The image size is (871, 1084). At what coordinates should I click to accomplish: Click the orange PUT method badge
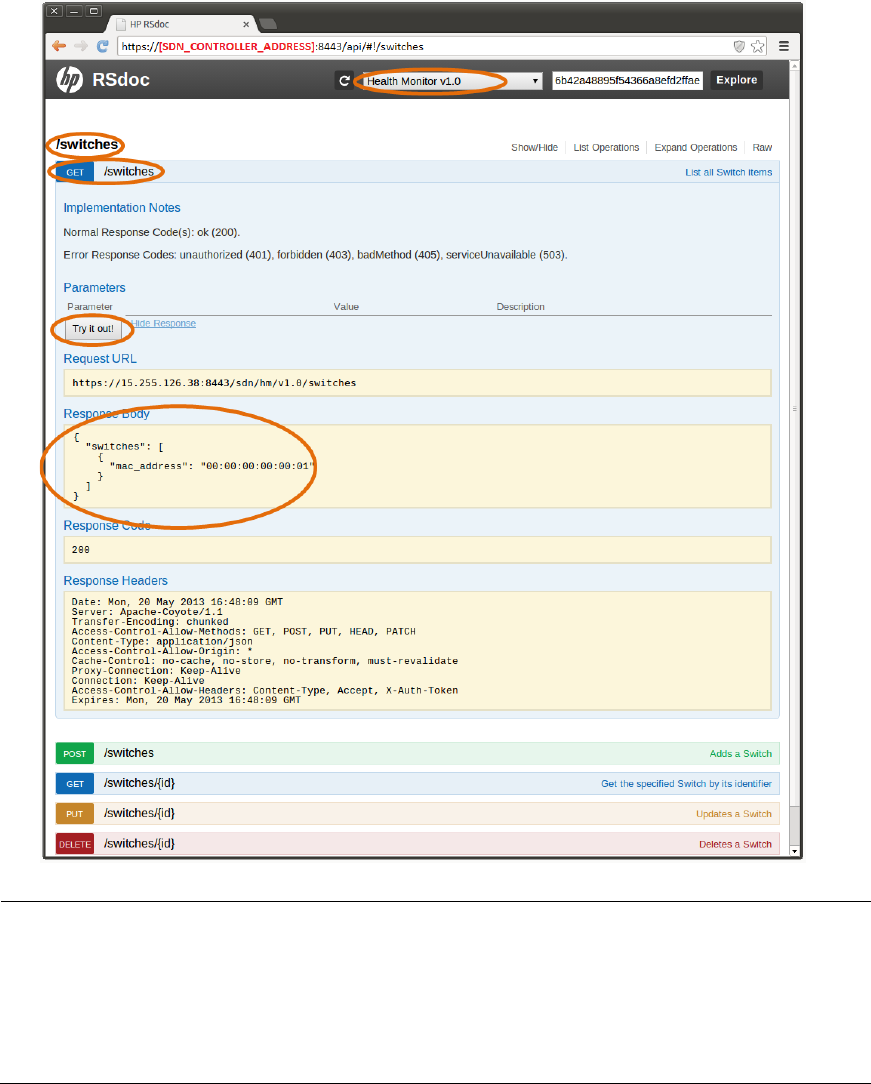pos(75,814)
